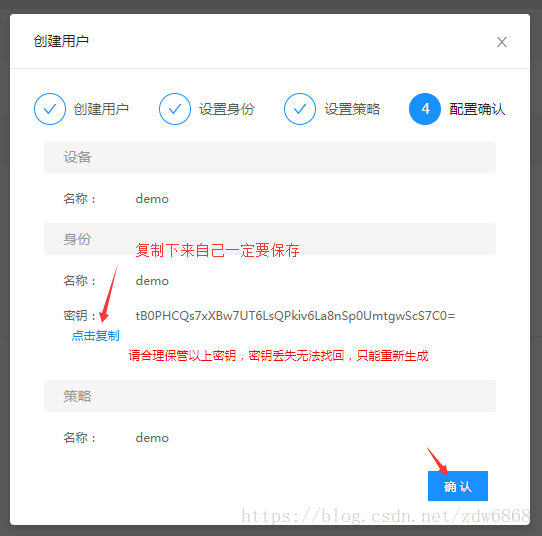Screen dimensions: 542x536
Task: Click the 设置身份 step checkmark circle
Action: point(175,109)
